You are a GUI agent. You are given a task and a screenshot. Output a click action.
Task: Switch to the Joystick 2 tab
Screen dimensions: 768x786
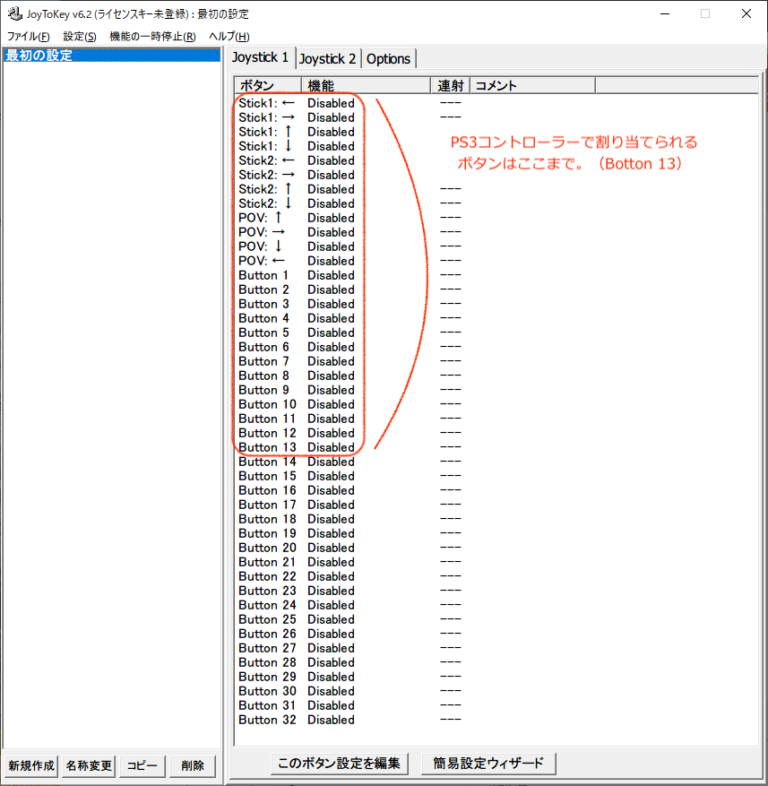328,59
